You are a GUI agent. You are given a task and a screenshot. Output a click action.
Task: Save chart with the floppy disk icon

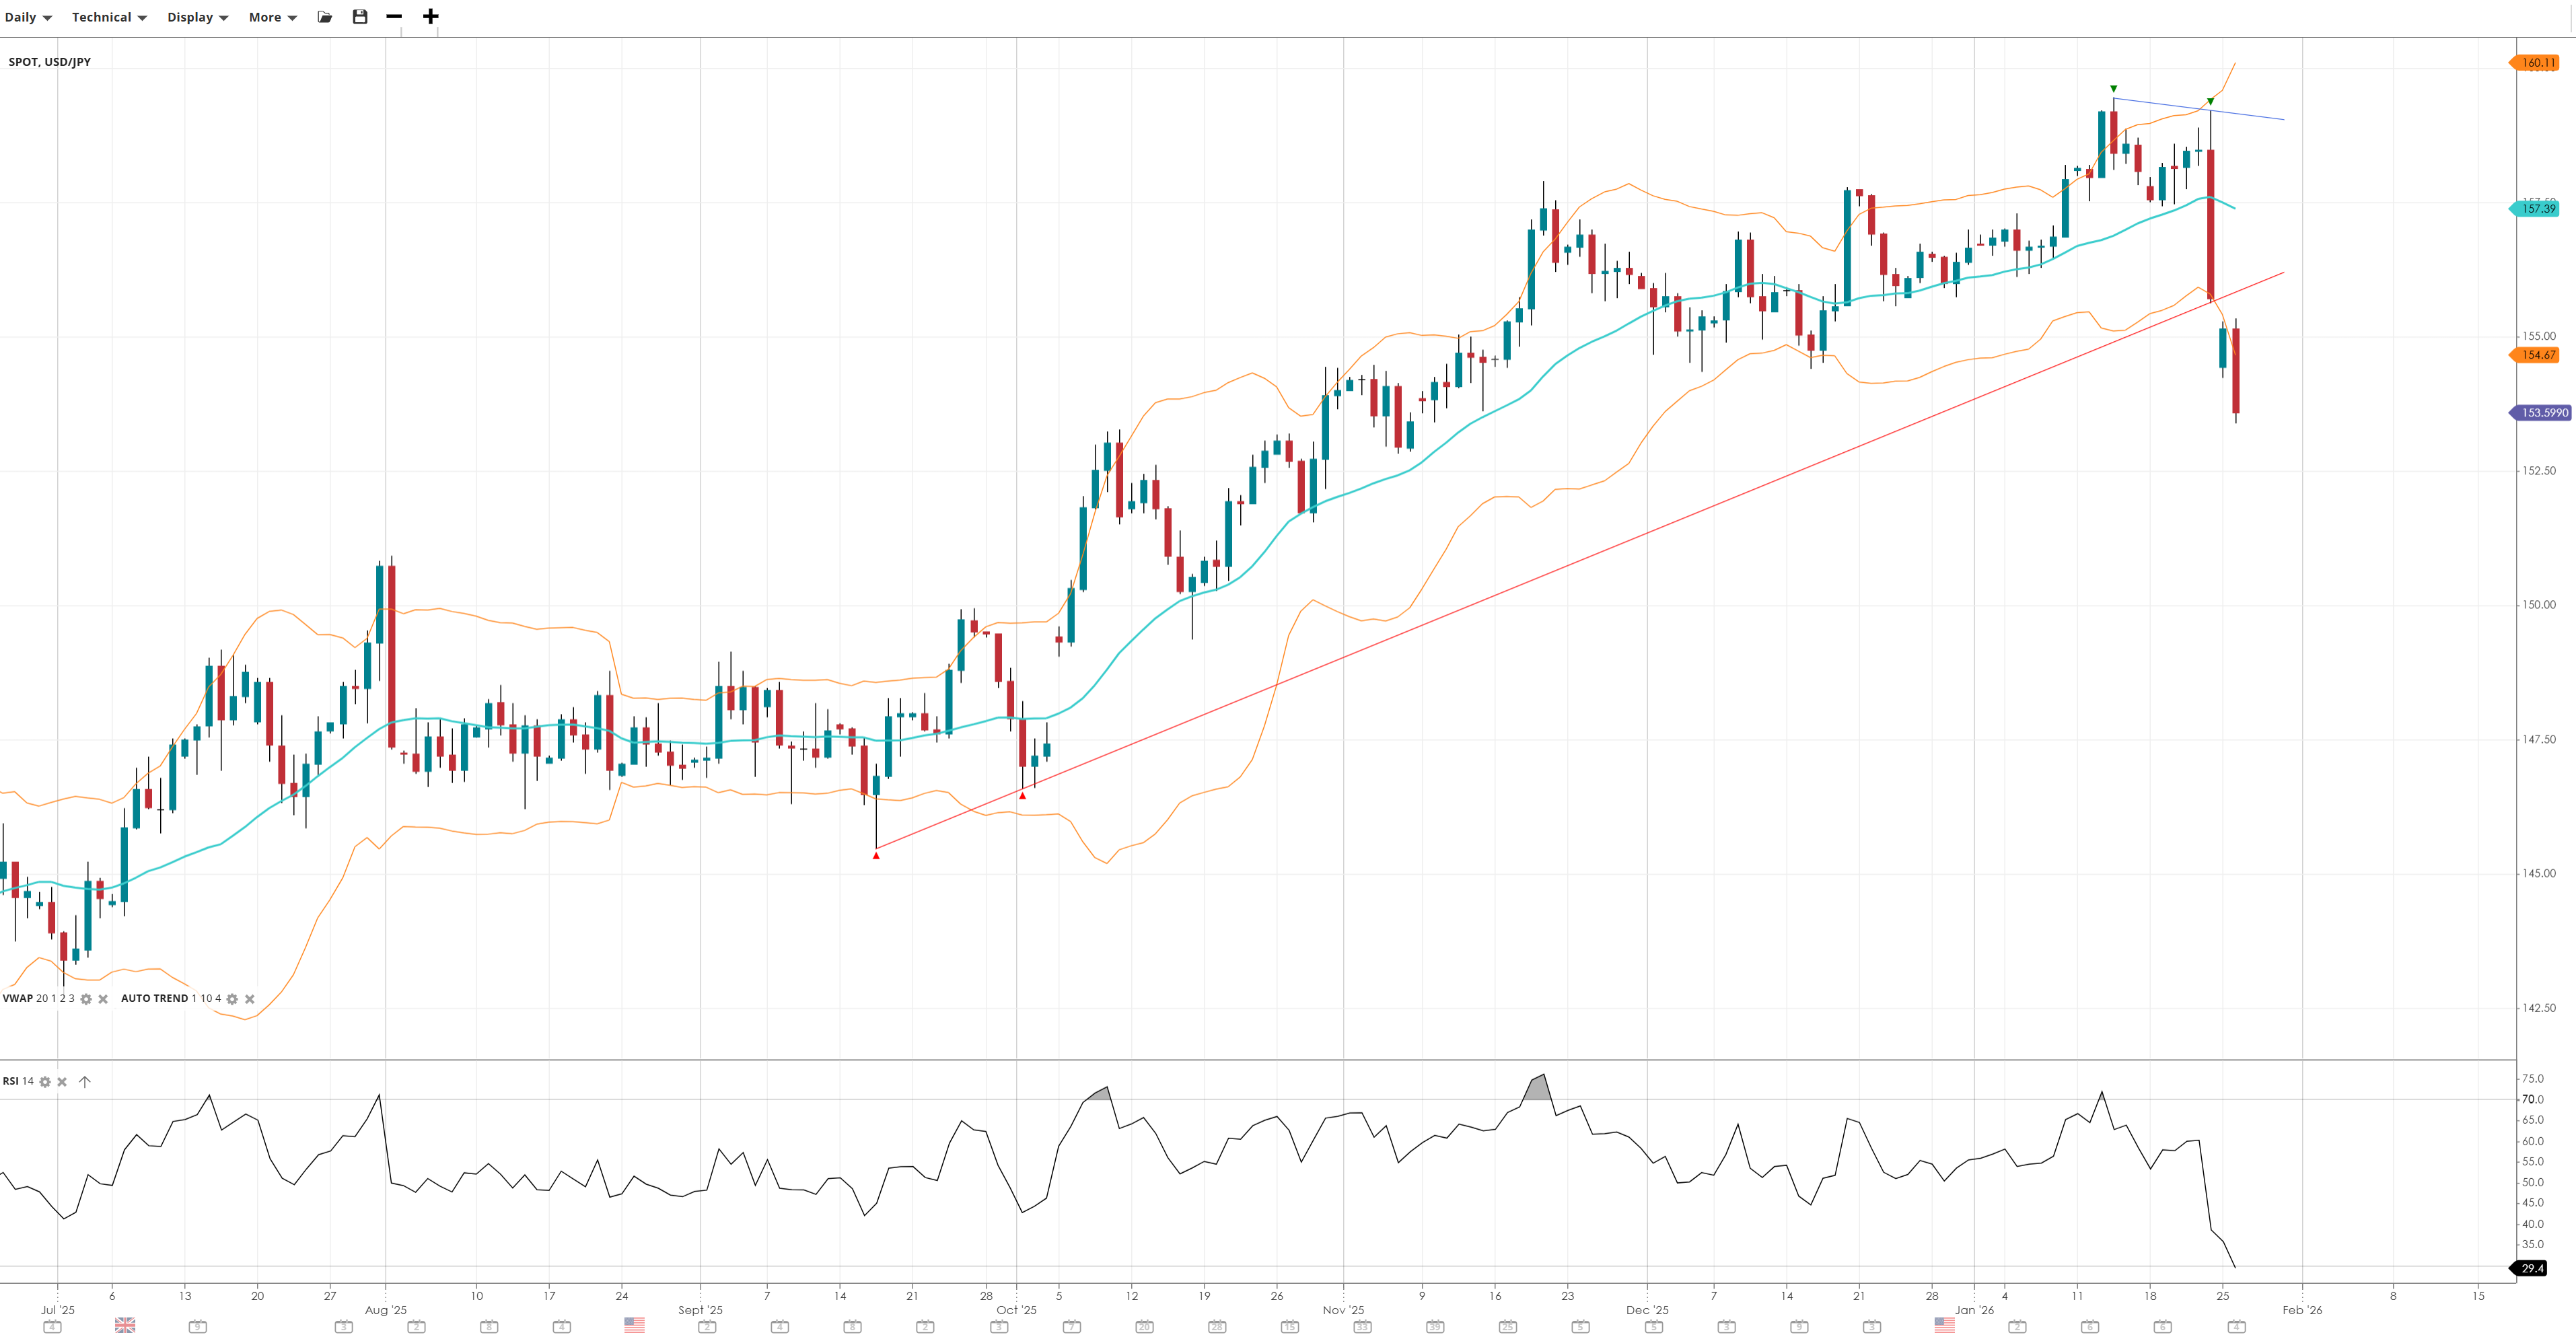[360, 17]
